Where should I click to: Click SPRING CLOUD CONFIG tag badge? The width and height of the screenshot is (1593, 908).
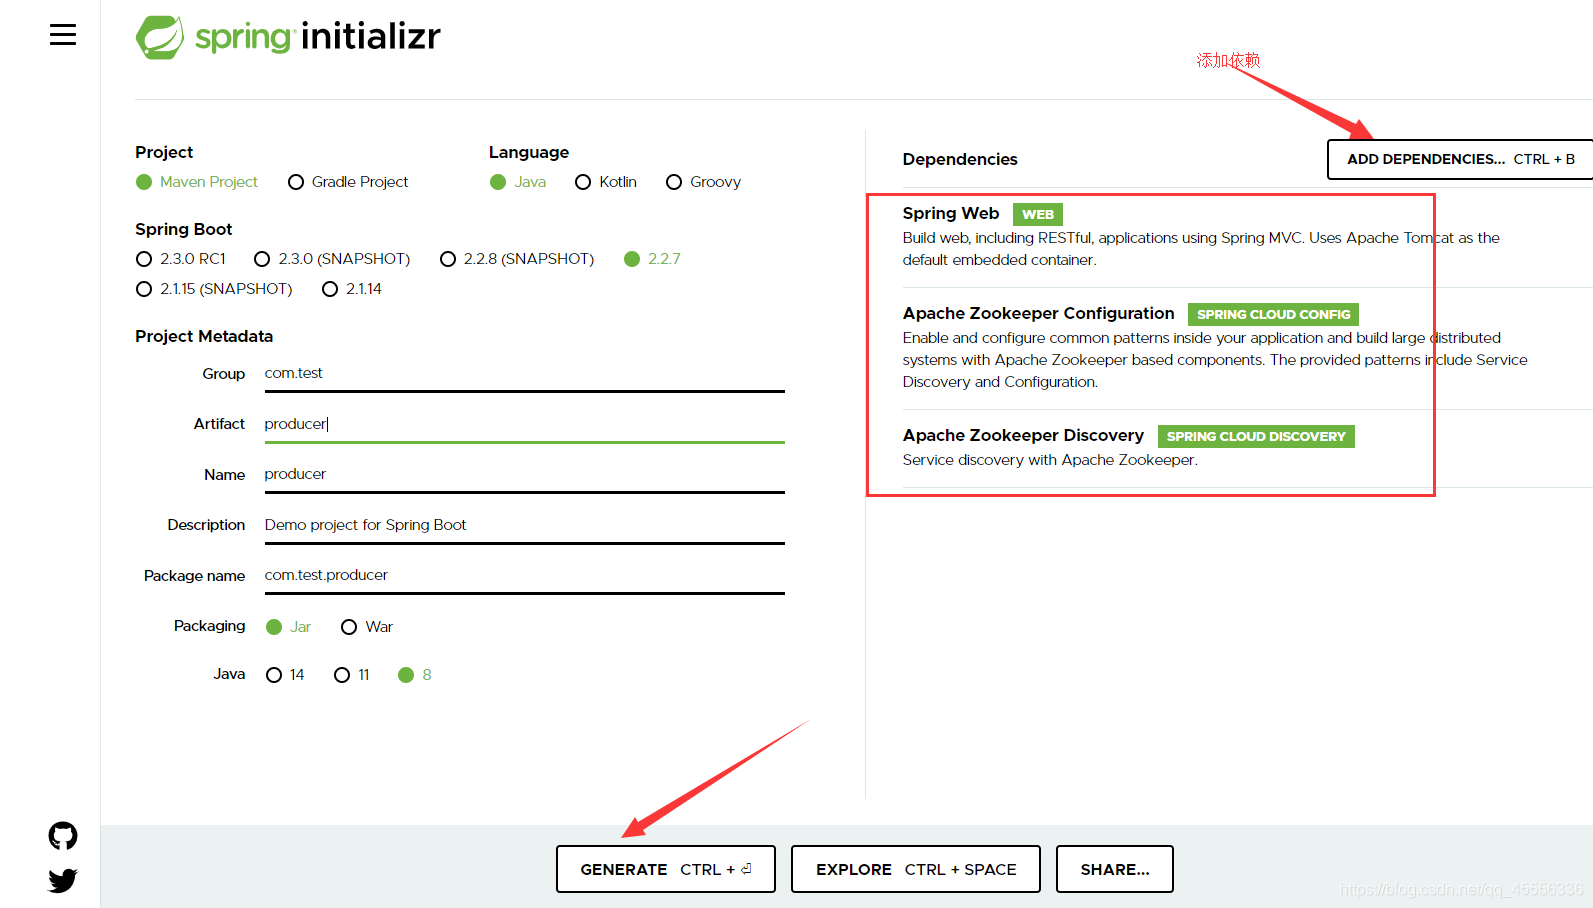(1274, 314)
